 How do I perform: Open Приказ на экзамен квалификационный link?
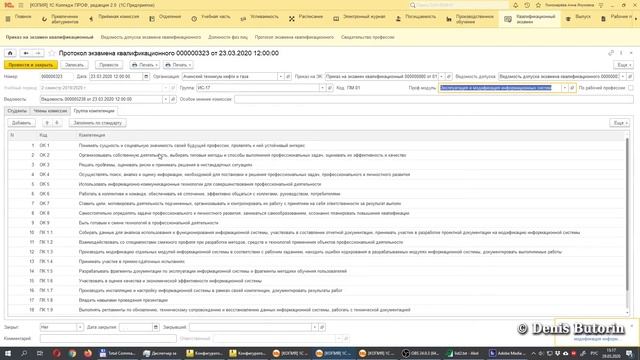[x=49, y=37]
